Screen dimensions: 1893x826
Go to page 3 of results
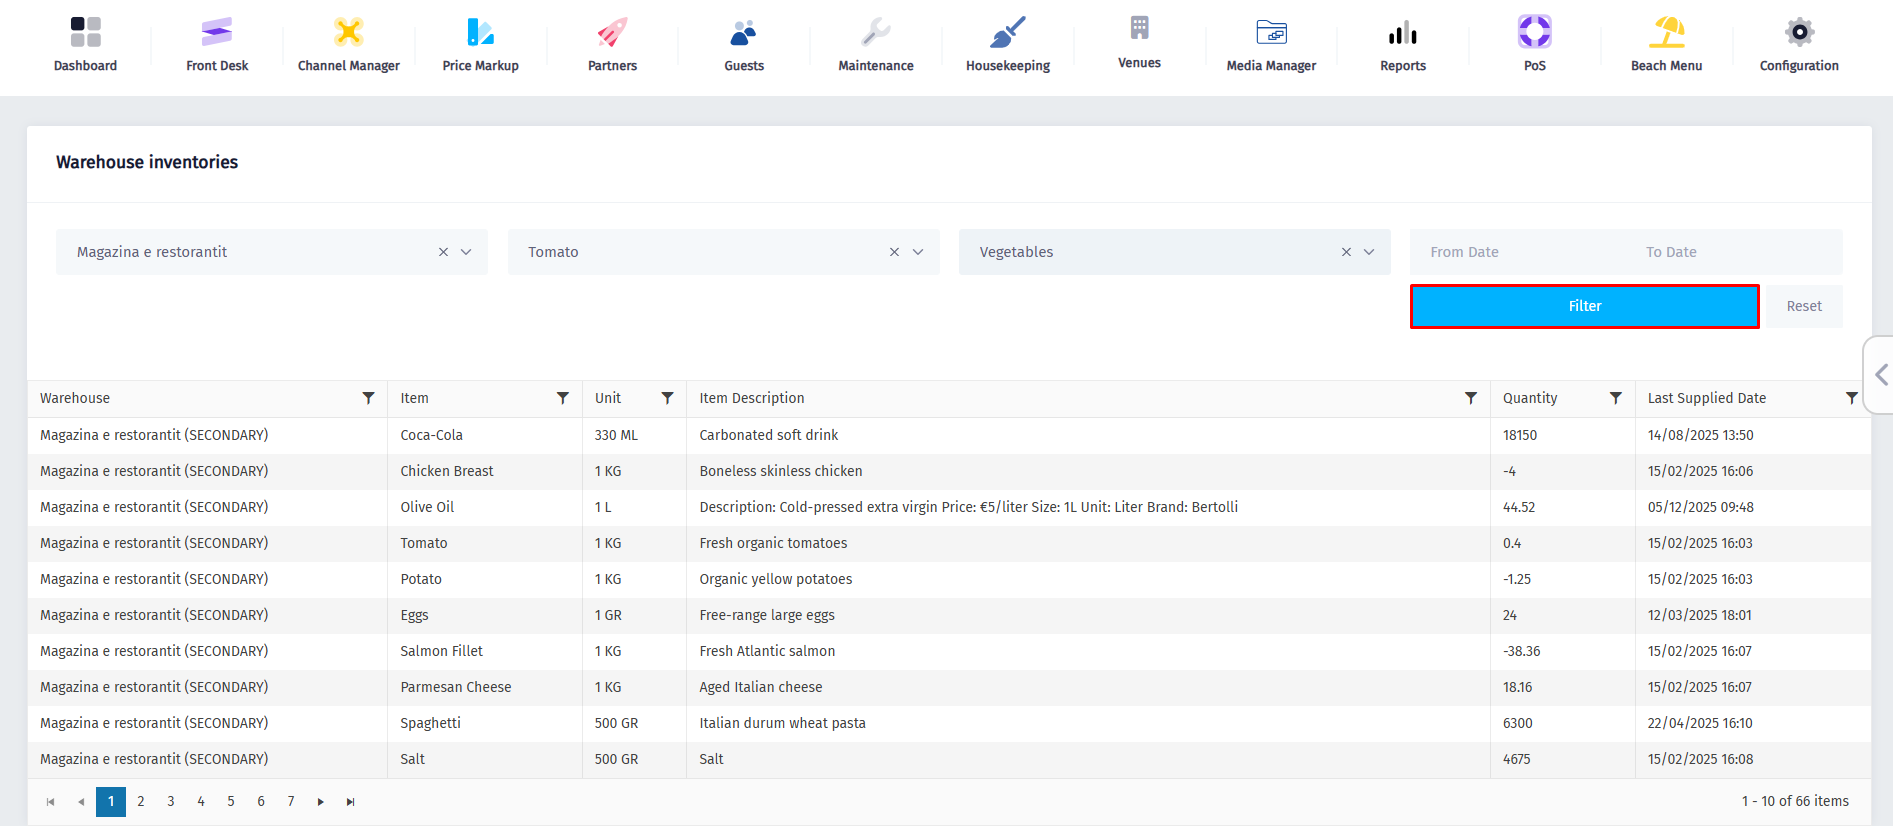click(x=171, y=801)
